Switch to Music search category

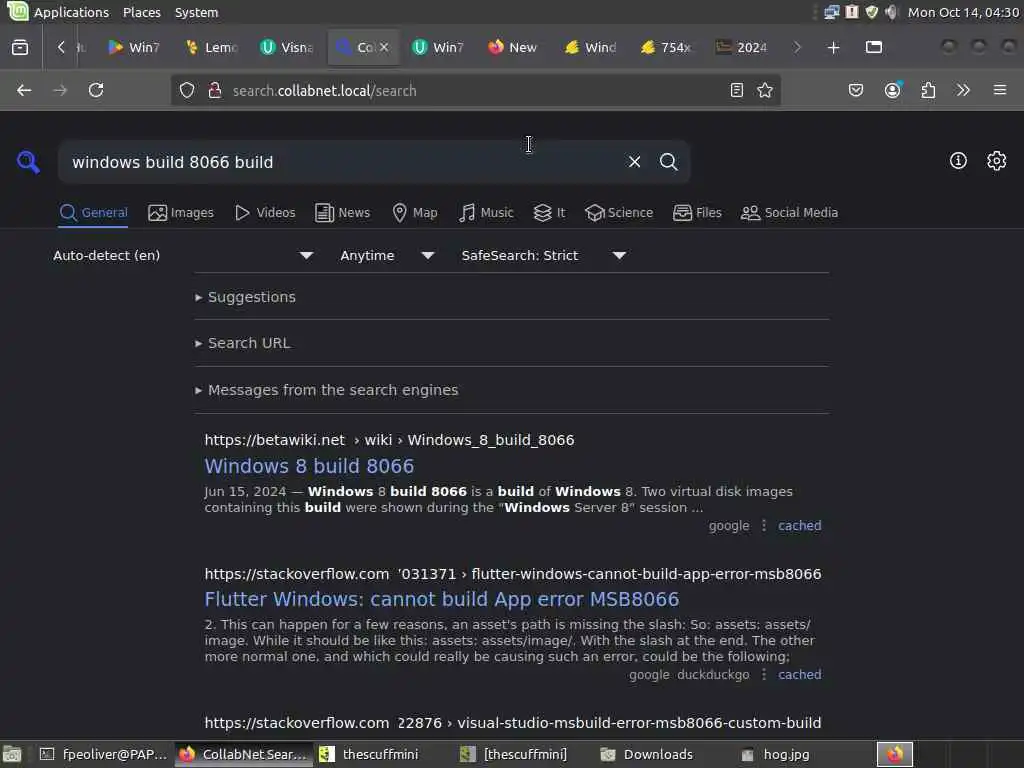click(486, 212)
